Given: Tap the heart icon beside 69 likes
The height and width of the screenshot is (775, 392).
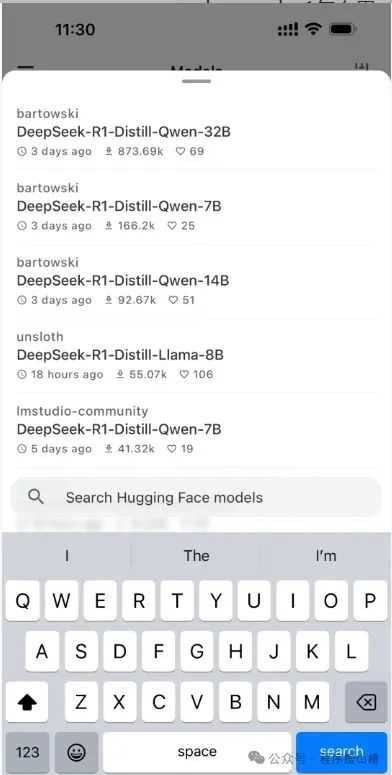Looking at the screenshot, I should 180,151.
